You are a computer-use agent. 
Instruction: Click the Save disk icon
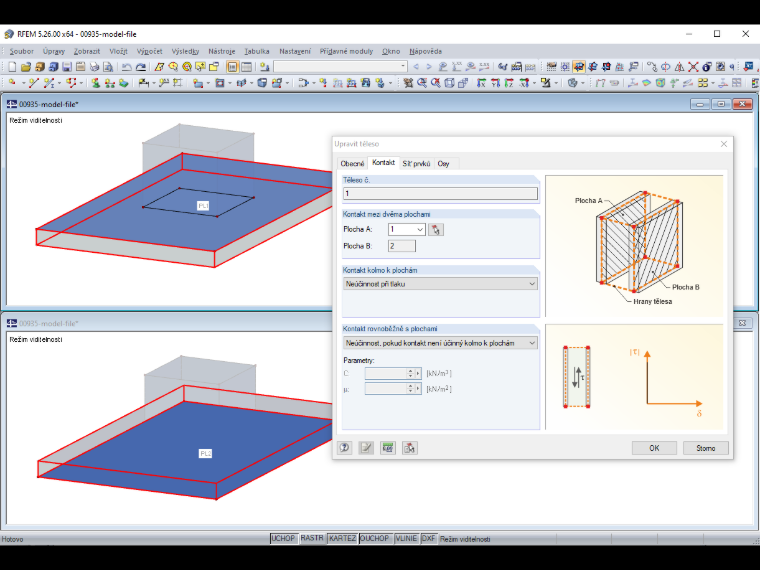[67, 67]
